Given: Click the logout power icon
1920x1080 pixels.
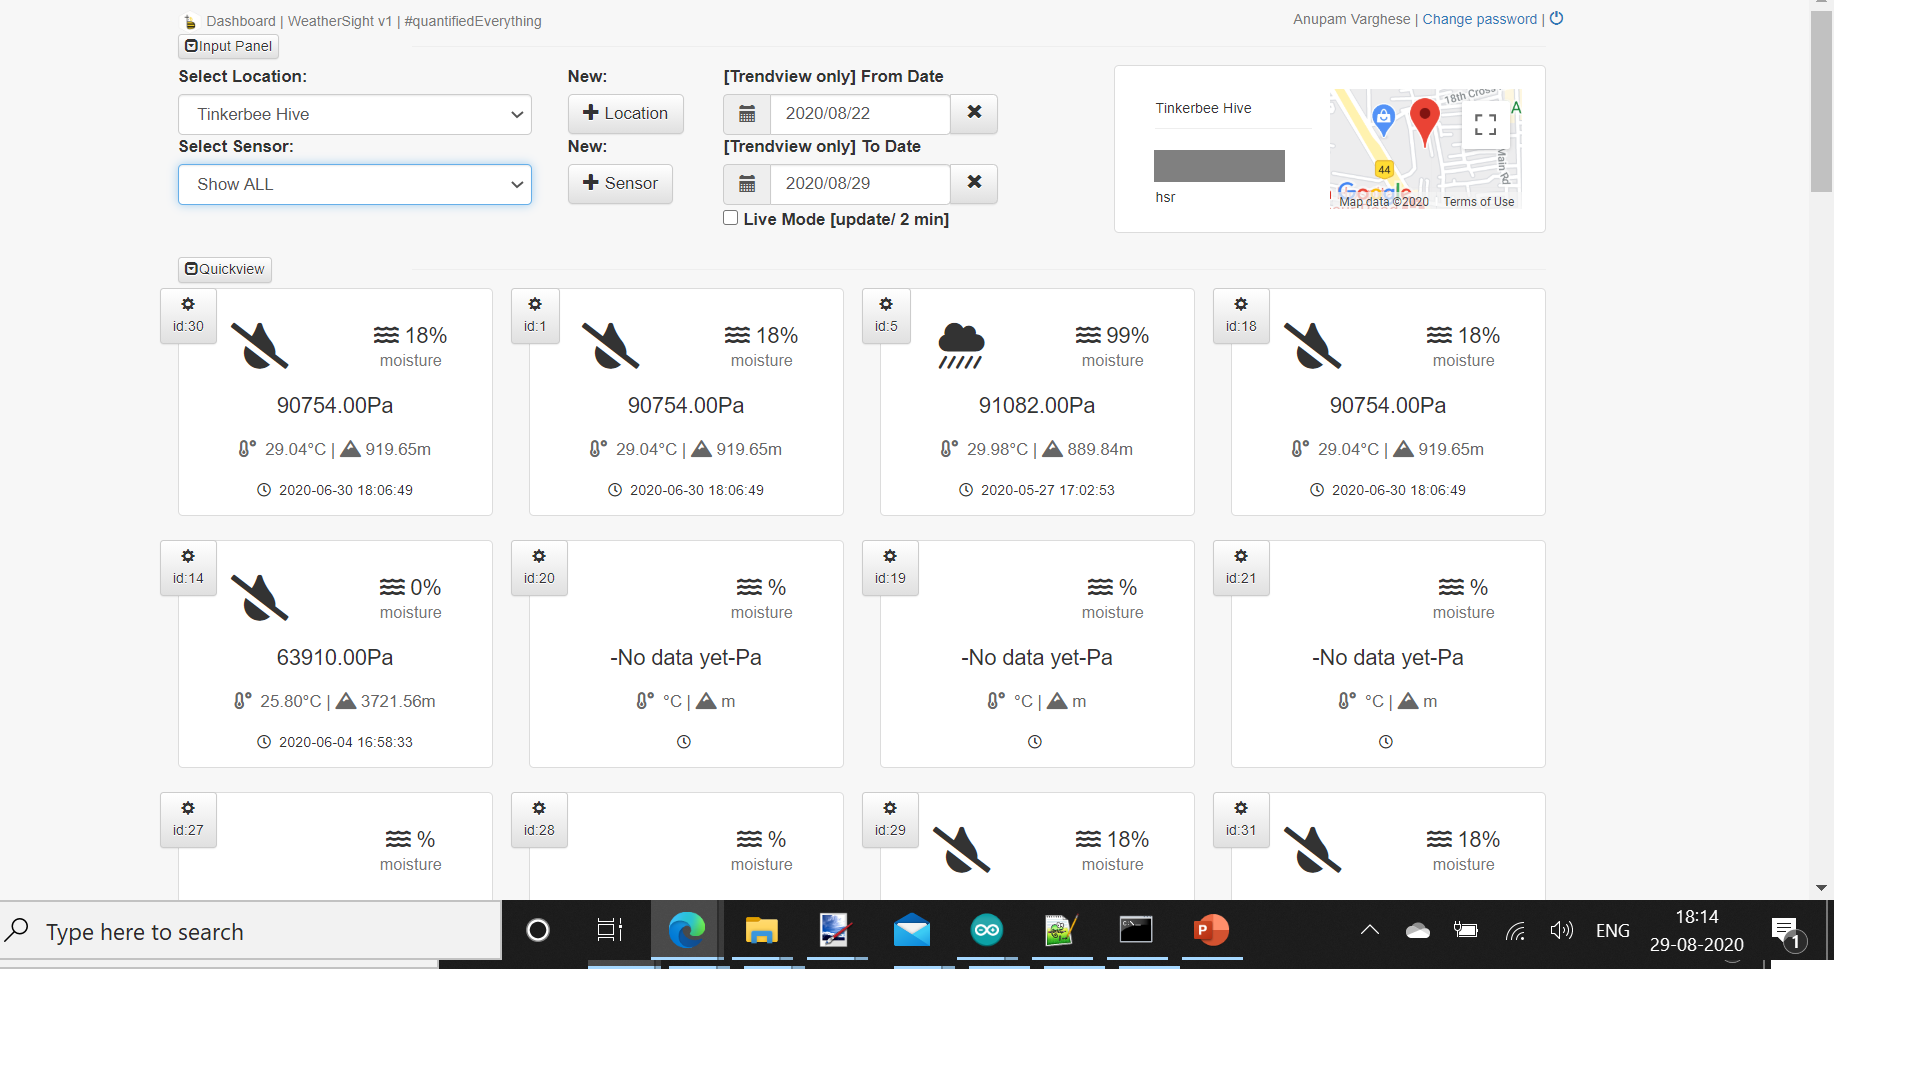Looking at the screenshot, I should (x=1557, y=19).
